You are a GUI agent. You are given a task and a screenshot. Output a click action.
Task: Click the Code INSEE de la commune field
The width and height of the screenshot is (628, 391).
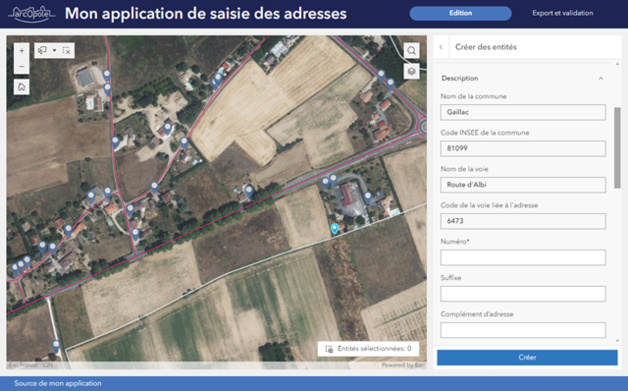click(523, 149)
